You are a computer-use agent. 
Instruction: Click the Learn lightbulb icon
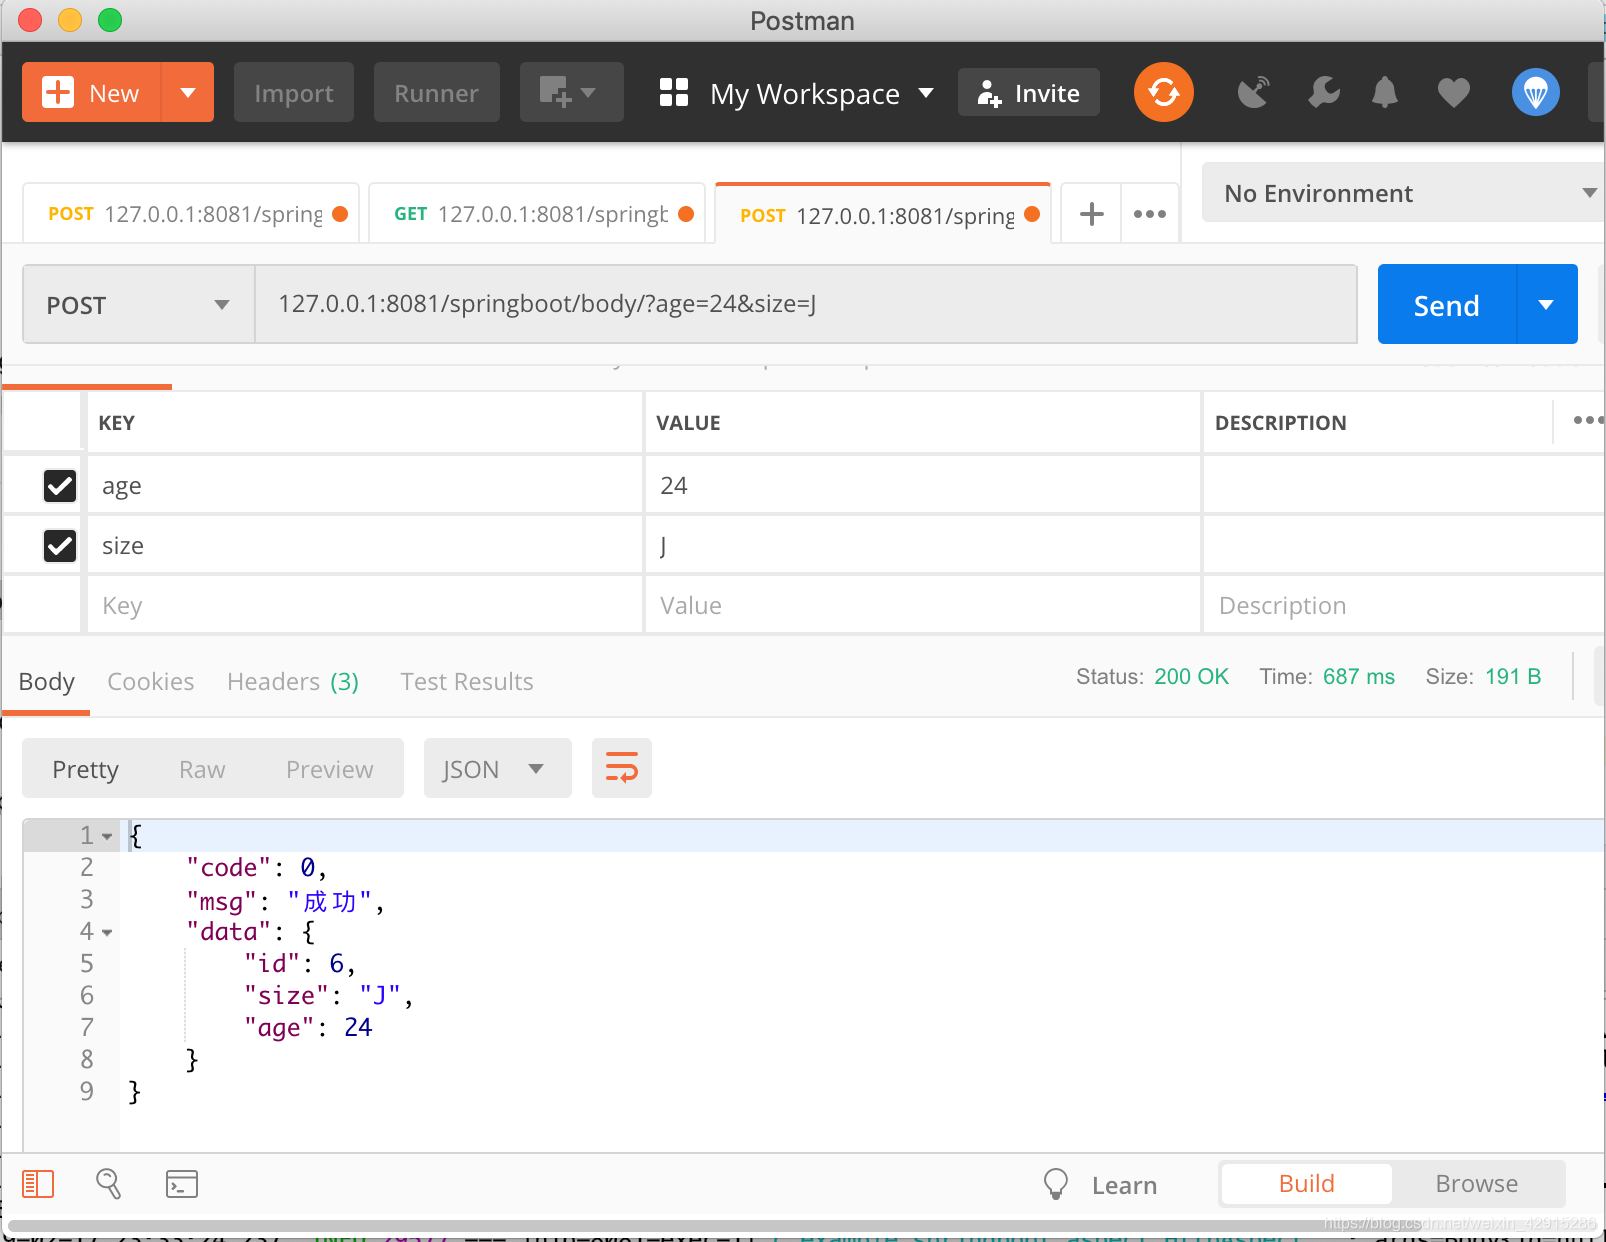coord(1056,1184)
